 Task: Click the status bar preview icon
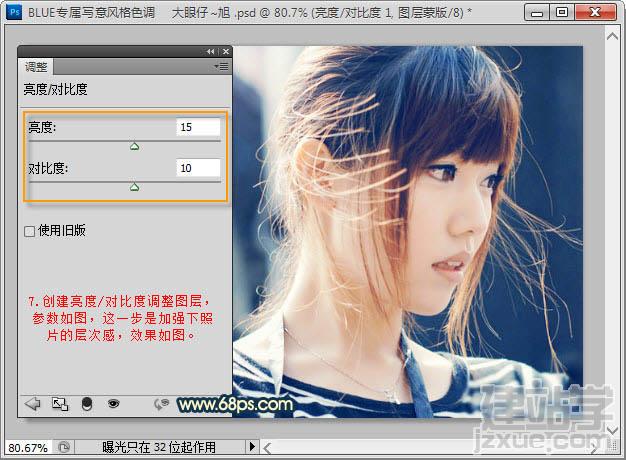click(x=63, y=447)
